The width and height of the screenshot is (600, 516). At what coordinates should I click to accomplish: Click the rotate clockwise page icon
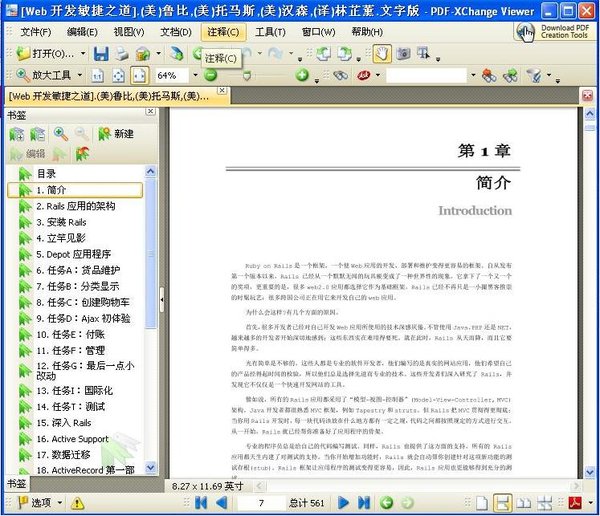click(x=344, y=54)
